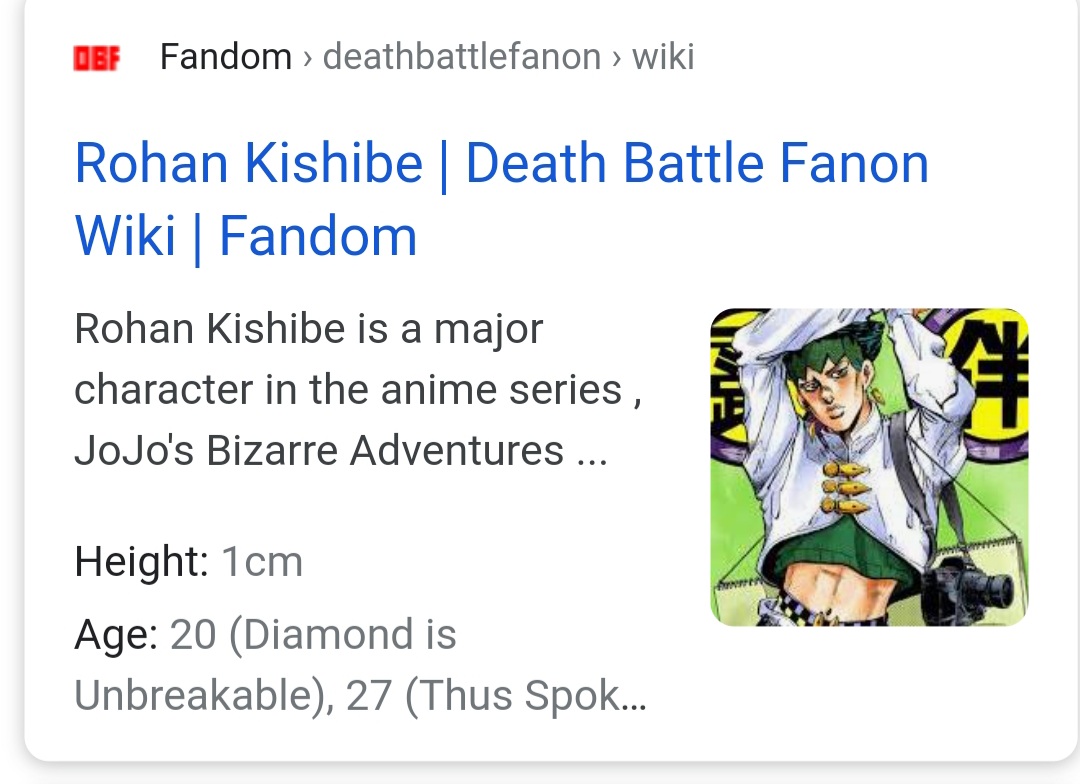This screenshot has width=1080, height=784.
Task: Click the "20 (Diamond is" age text
Action: click(x=313, y=635)
